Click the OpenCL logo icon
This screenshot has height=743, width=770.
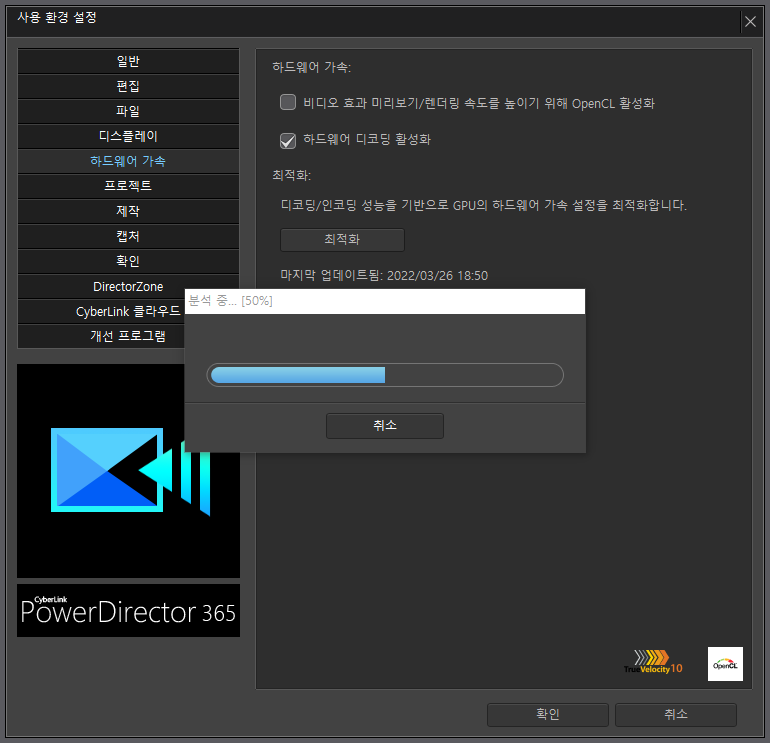click(x=725, y=664)
